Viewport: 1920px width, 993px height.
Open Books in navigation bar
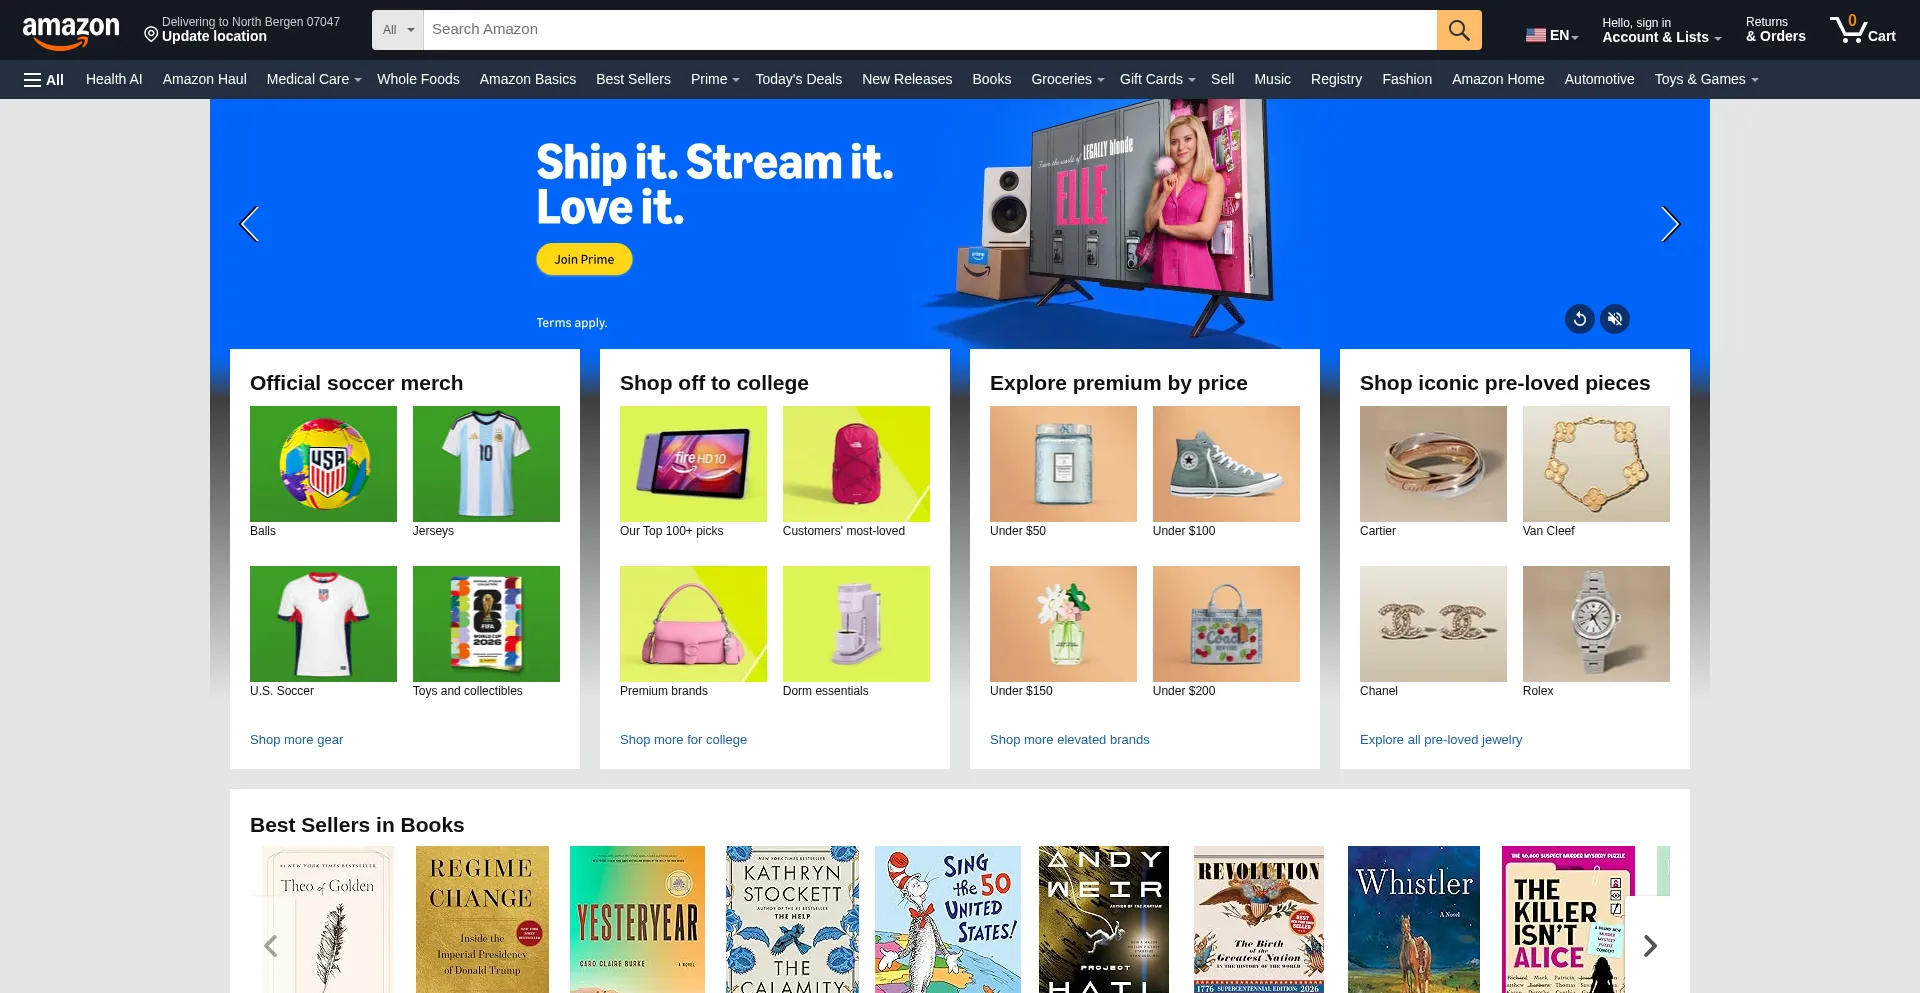992,80
